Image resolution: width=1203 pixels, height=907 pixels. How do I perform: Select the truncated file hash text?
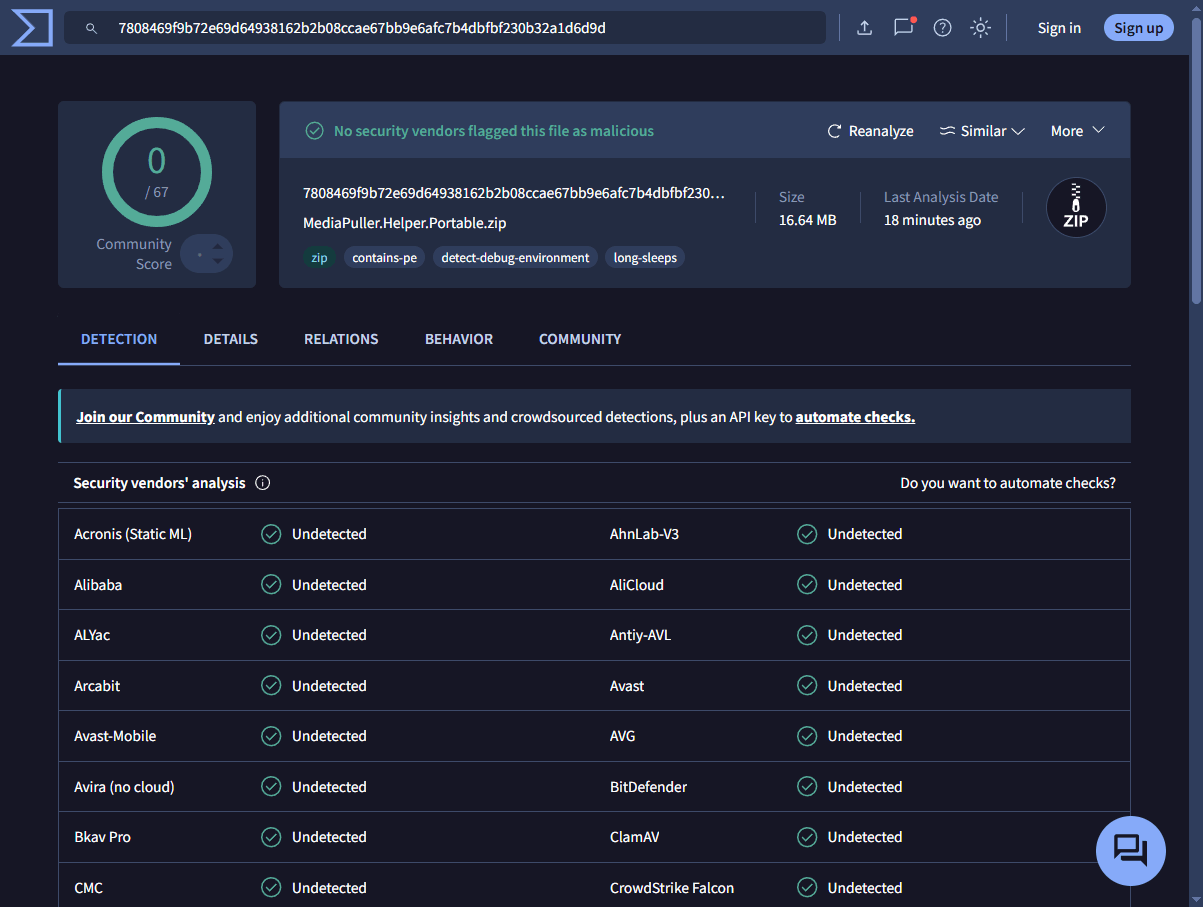coord(514,193)
